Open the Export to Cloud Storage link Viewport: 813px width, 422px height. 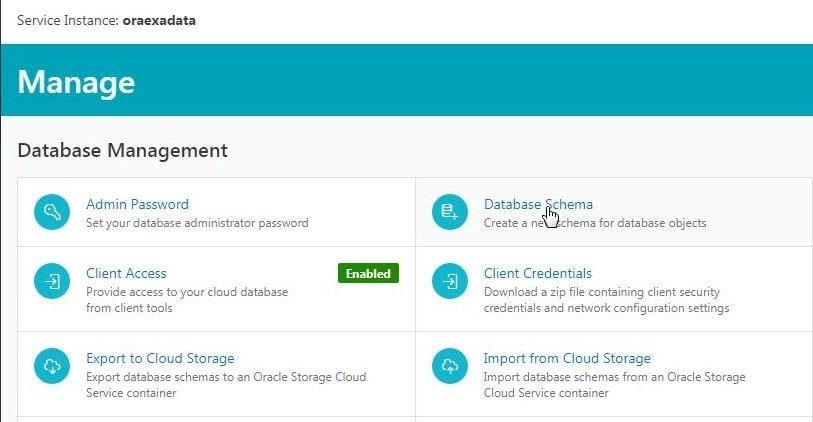[160, 358]
